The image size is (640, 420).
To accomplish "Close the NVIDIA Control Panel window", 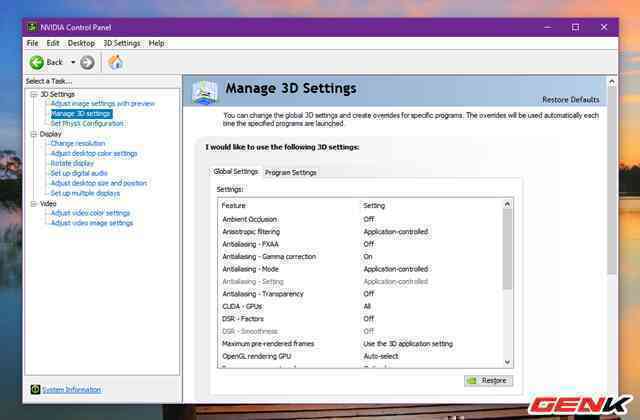I will [x=604, y=27].
